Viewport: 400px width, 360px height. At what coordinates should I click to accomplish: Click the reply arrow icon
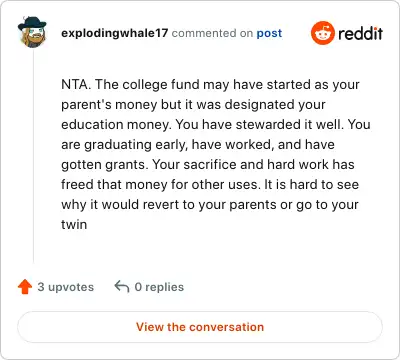(122, 286)
